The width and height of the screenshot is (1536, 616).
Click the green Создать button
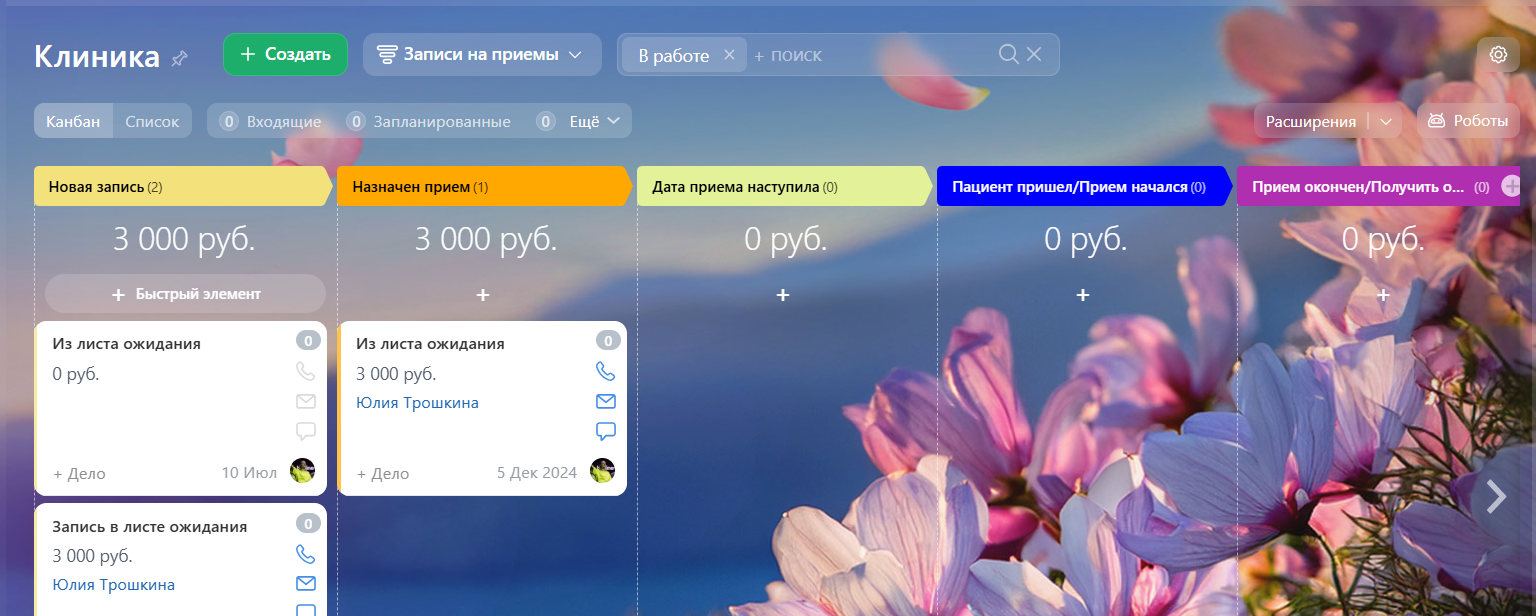click(285, 55)
